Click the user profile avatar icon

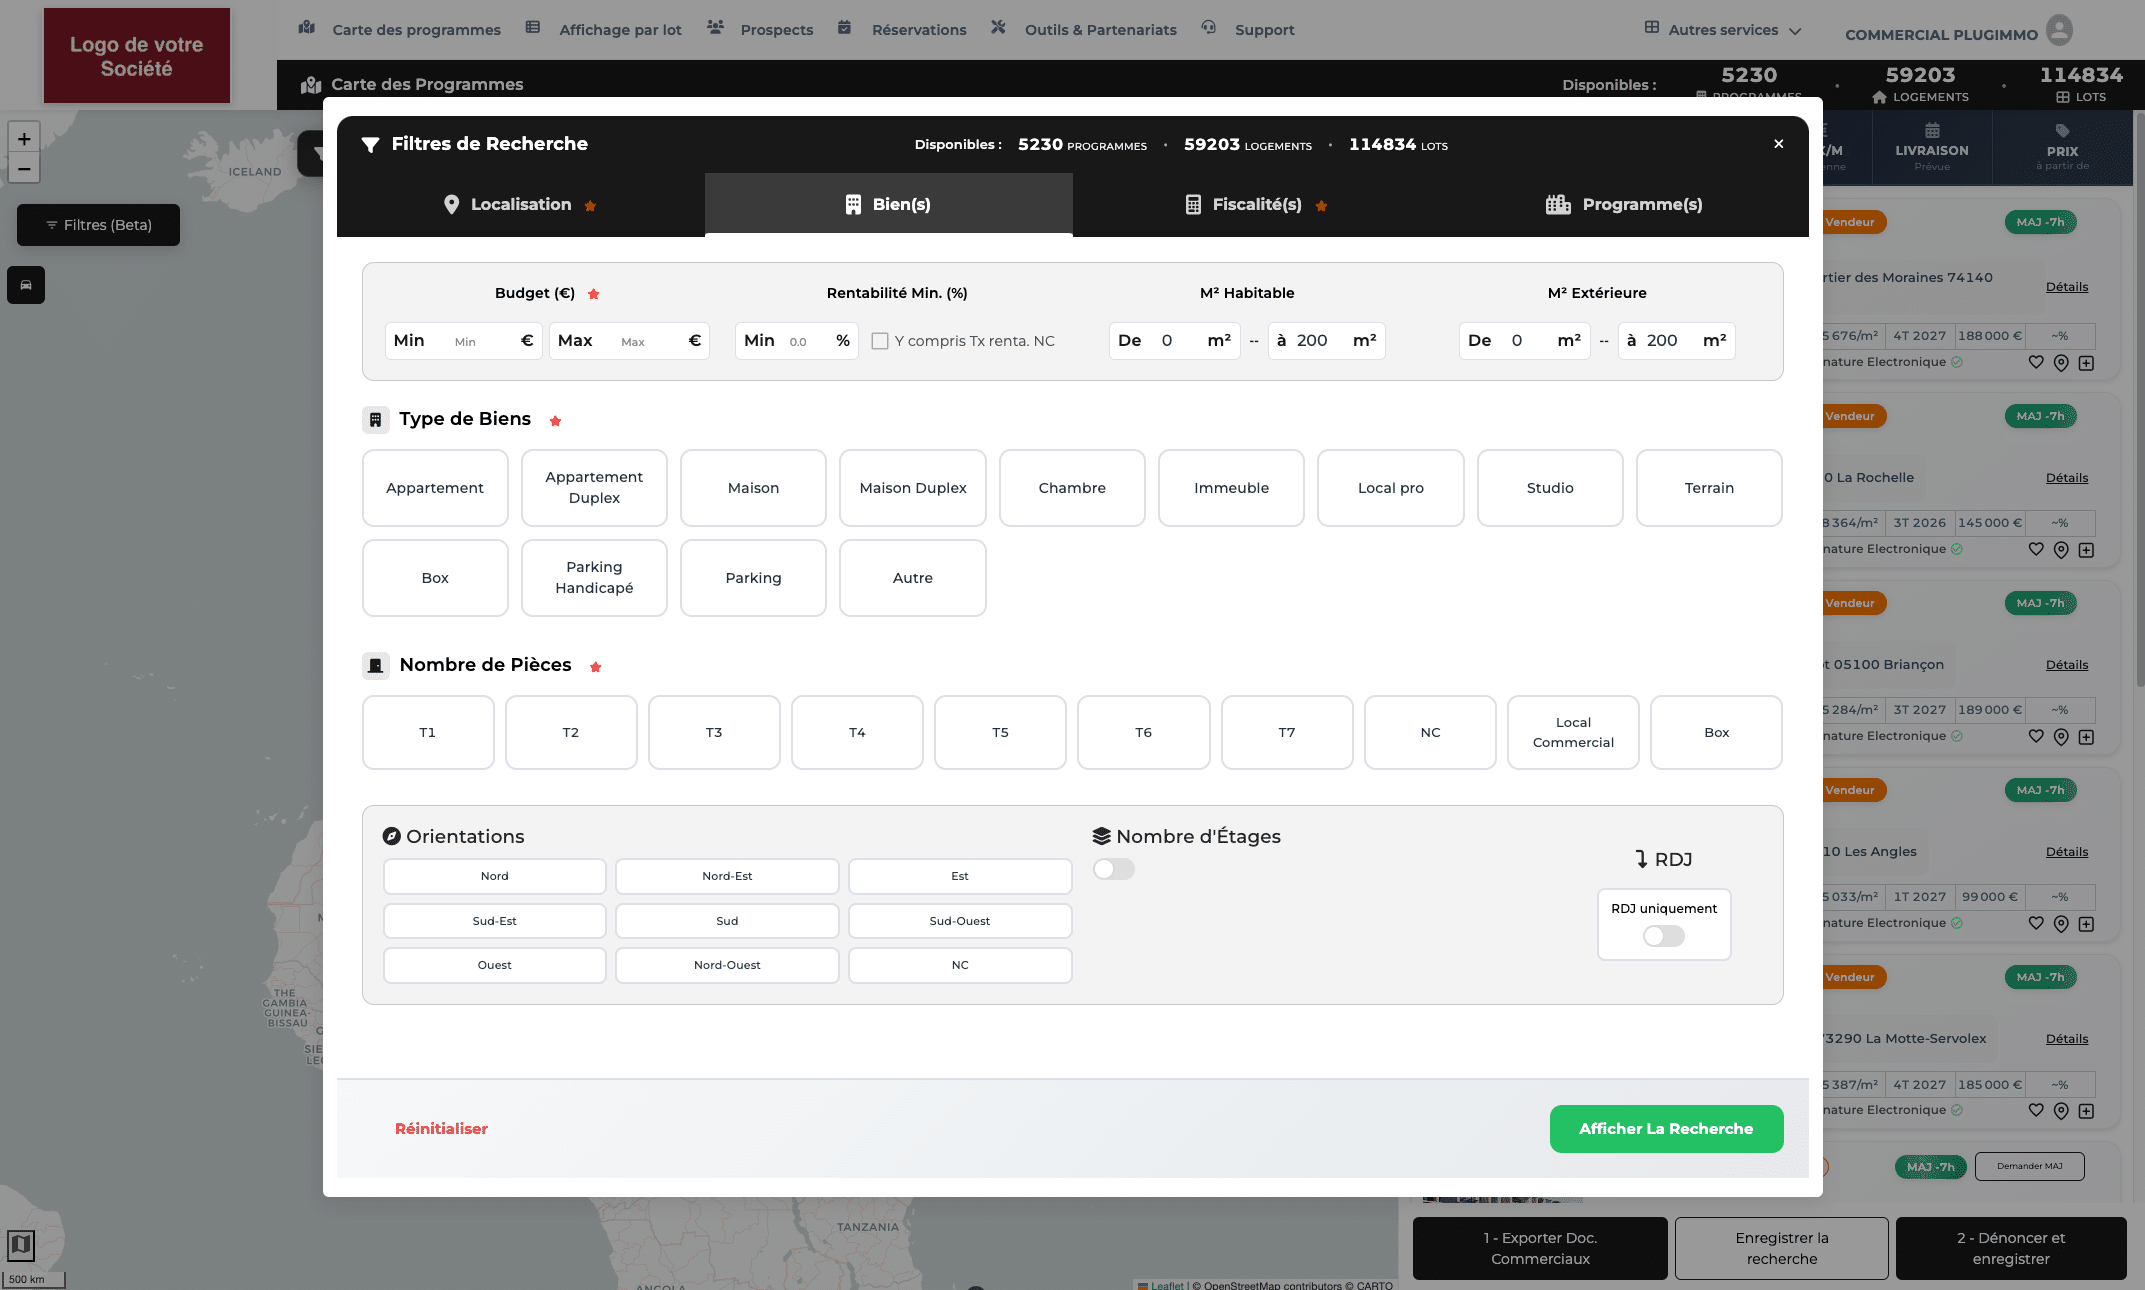[x=2059, y=30]
